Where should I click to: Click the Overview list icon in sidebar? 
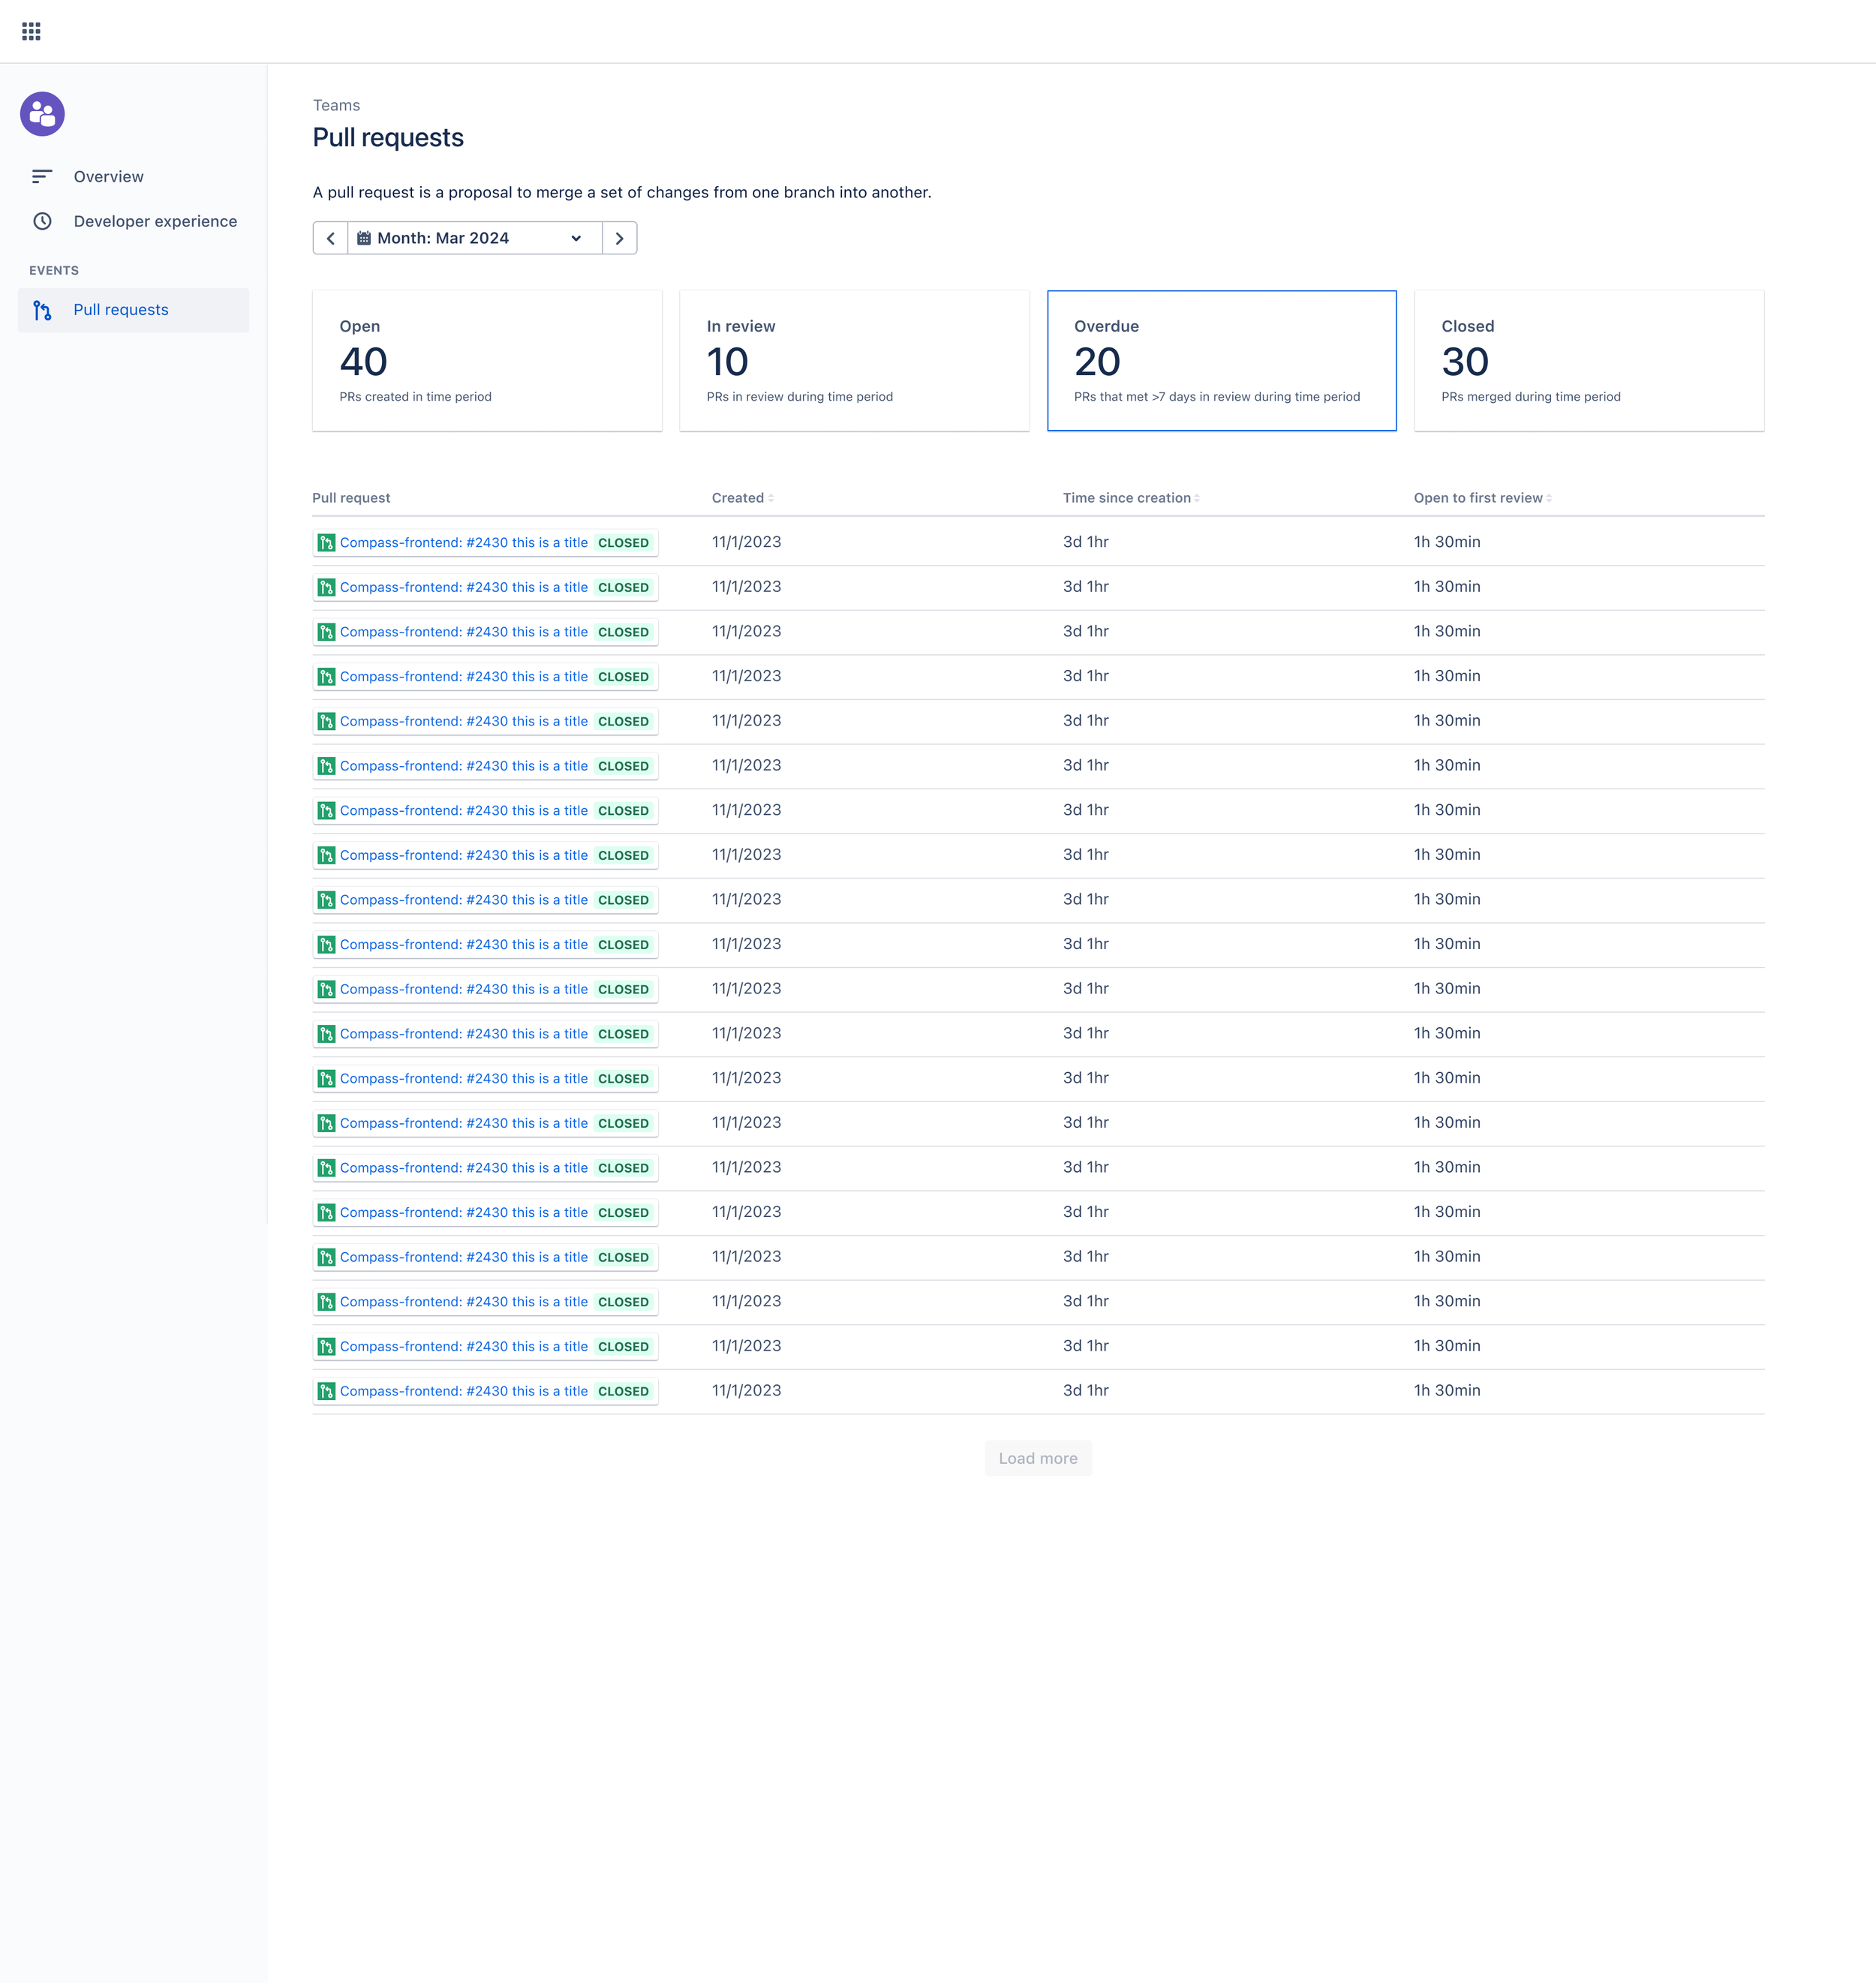point(41,177)
